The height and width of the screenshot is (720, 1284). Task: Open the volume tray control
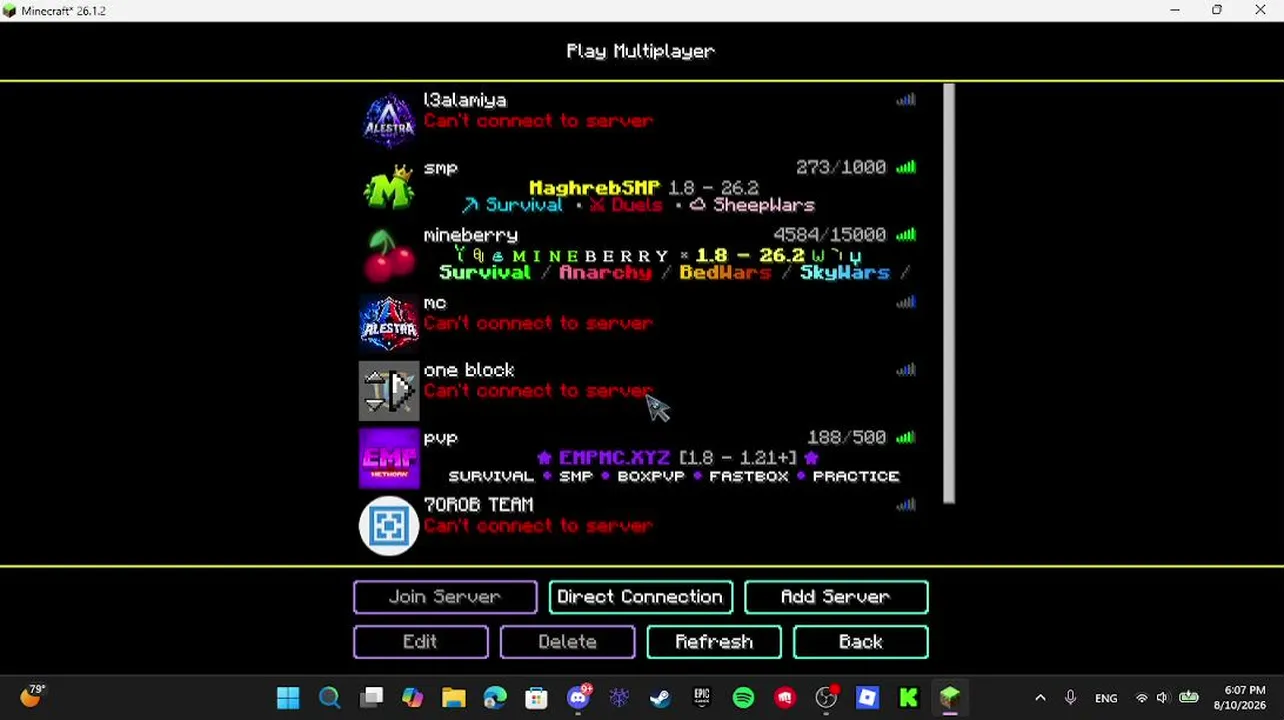point(1162,698)
